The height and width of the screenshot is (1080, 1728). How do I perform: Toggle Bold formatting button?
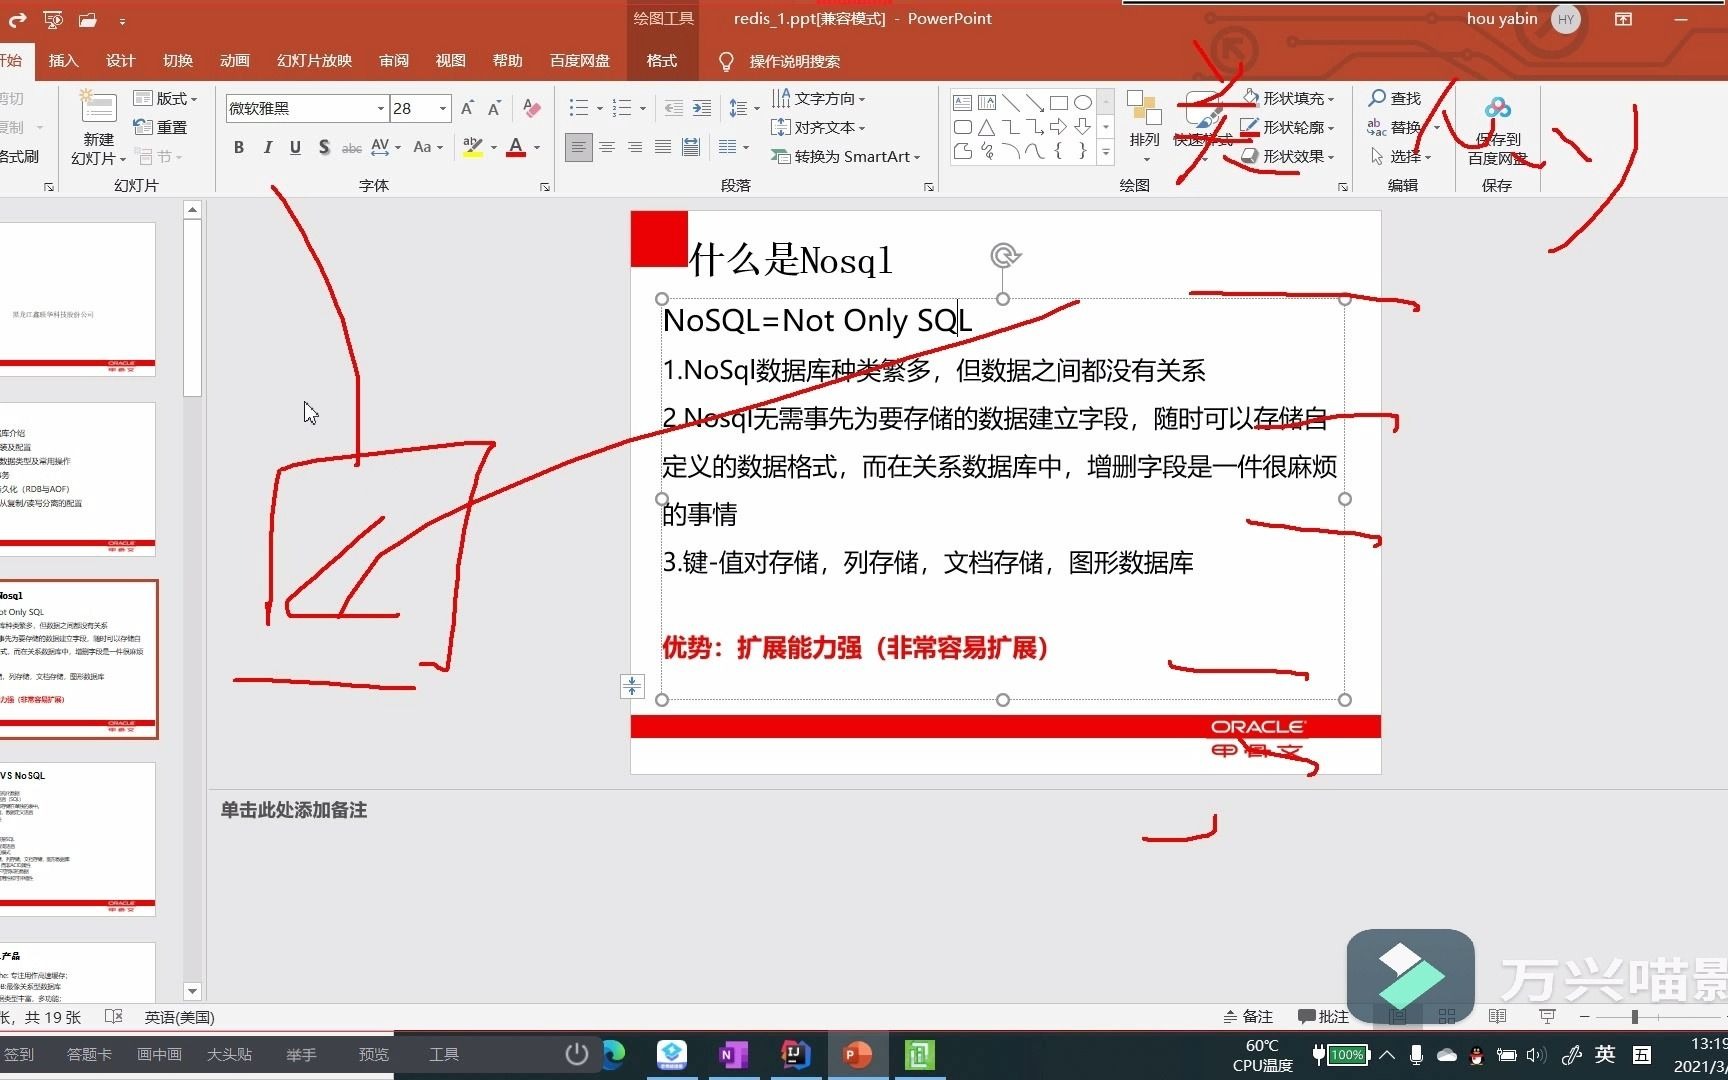point(239,148)
